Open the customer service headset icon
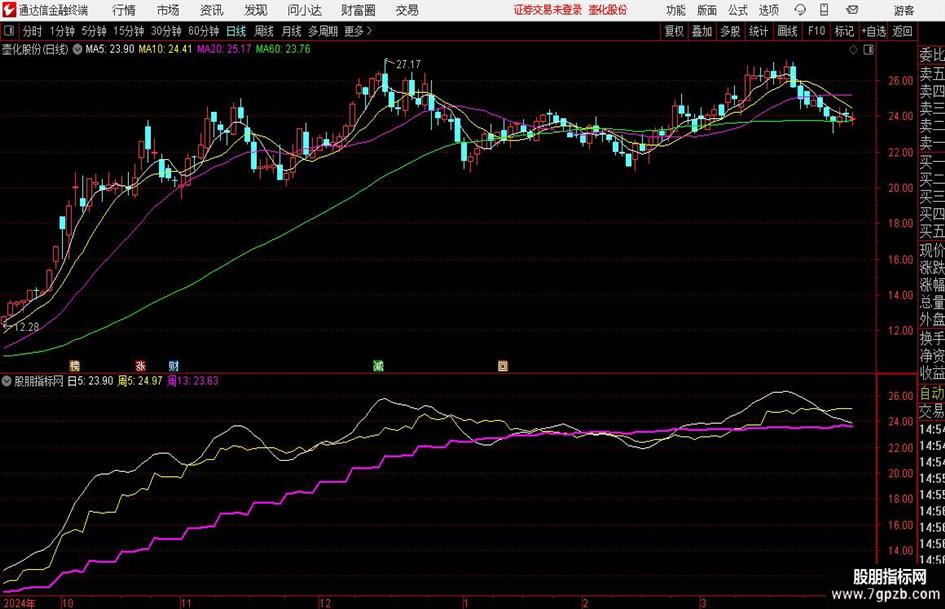 pos(800,10)
